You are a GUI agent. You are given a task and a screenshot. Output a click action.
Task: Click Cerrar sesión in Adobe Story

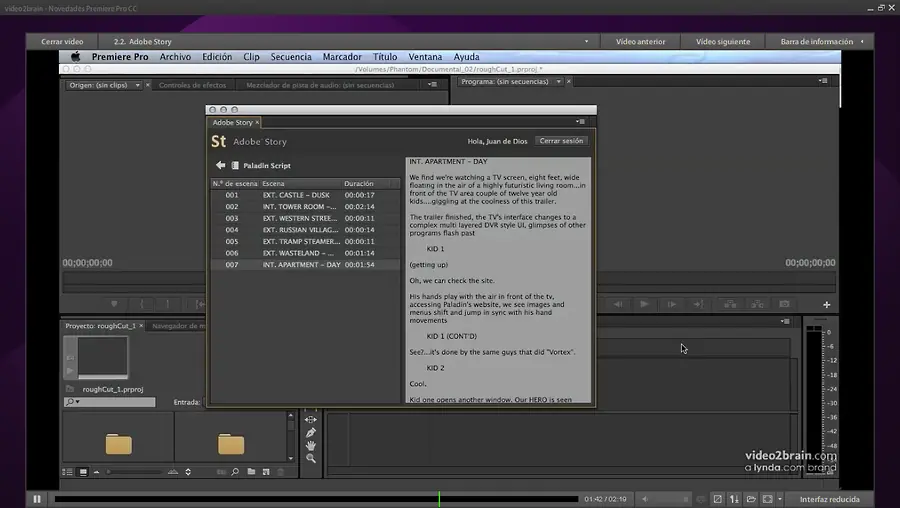[x=561, y=141]
